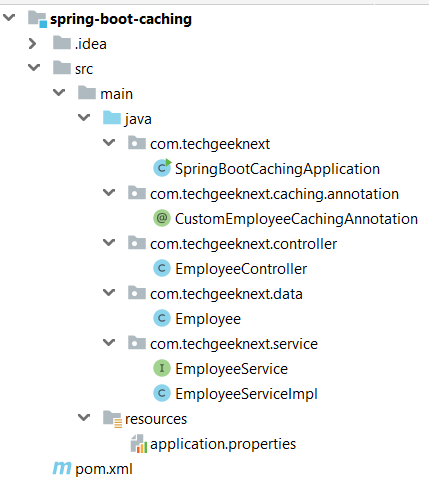The image size is (429, 483).
Task: Click the EmployeeService interface icon
Action: click(x=162, y=368)
